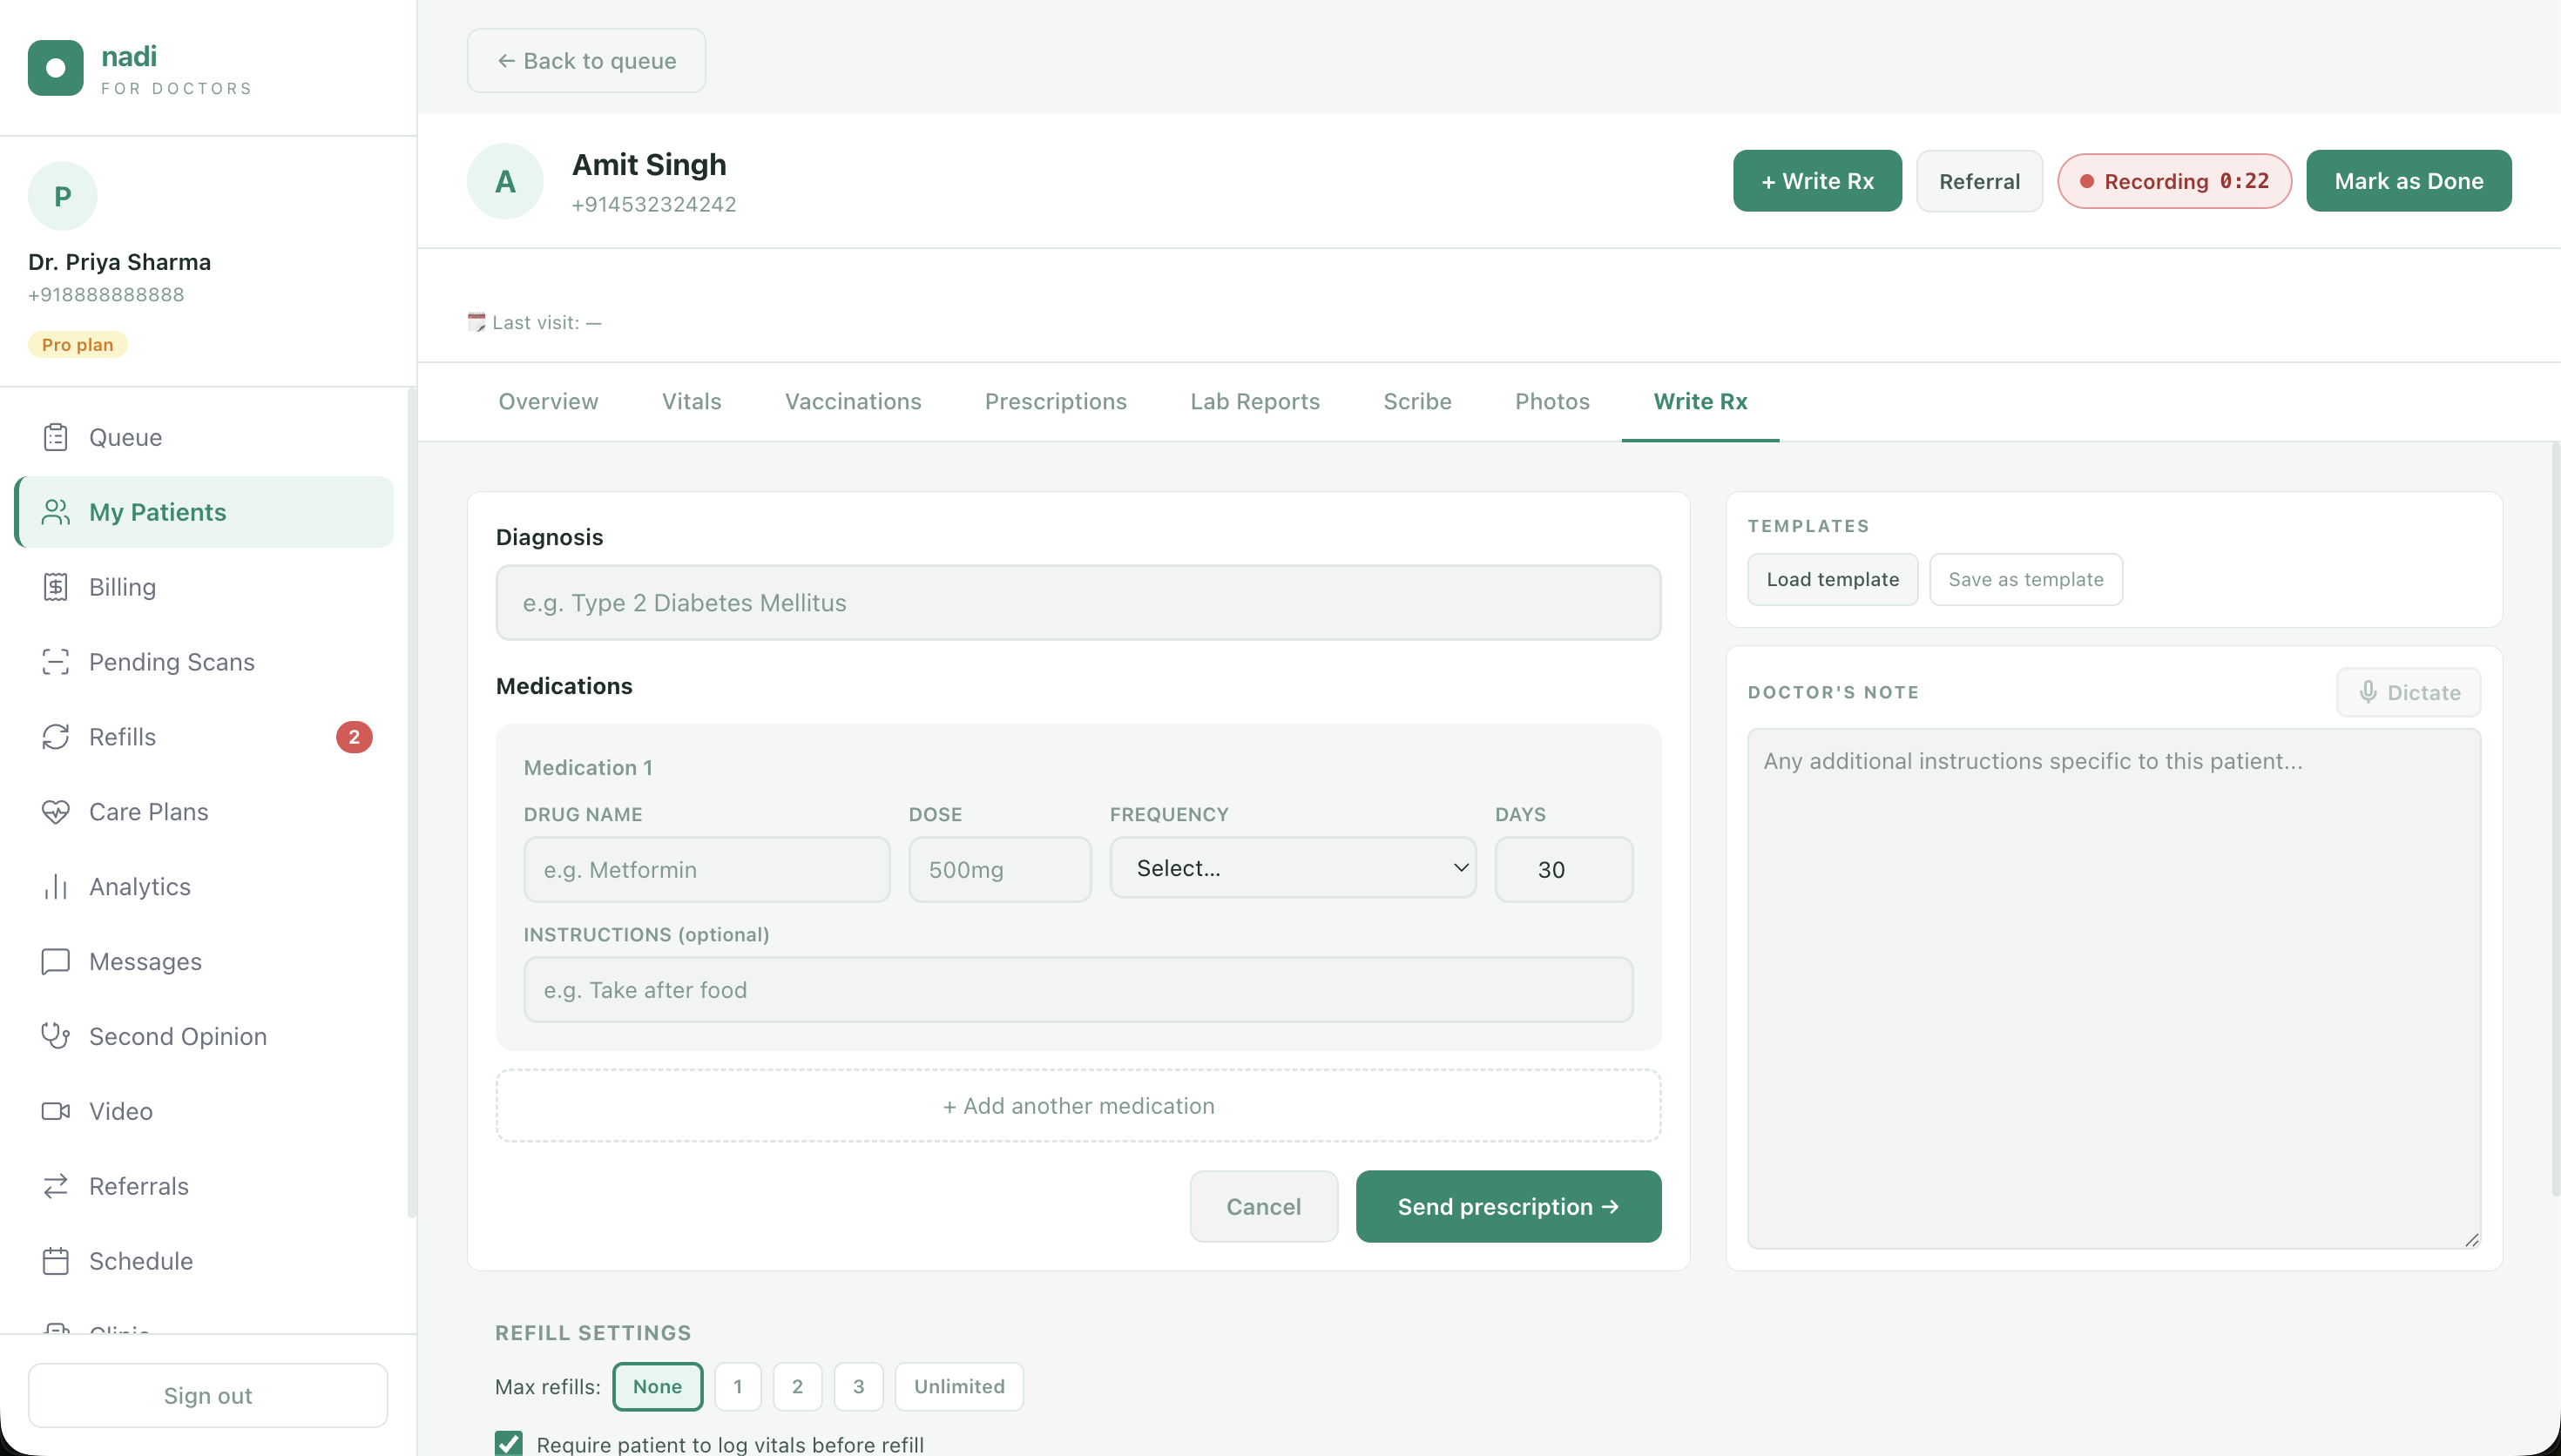Screen dimensions: 2561x1456
Task: Click the Second Opinion stethoscope icon
Action: pyautogui.click(x=56, y=1036)
